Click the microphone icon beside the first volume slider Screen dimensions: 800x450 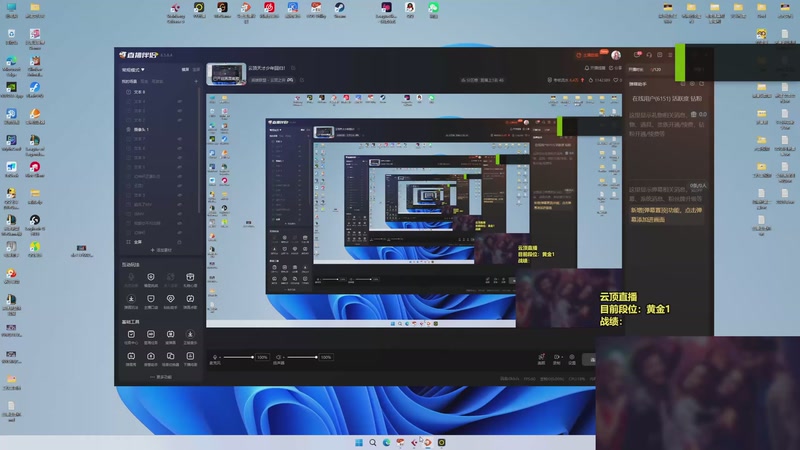pos(215,357)
